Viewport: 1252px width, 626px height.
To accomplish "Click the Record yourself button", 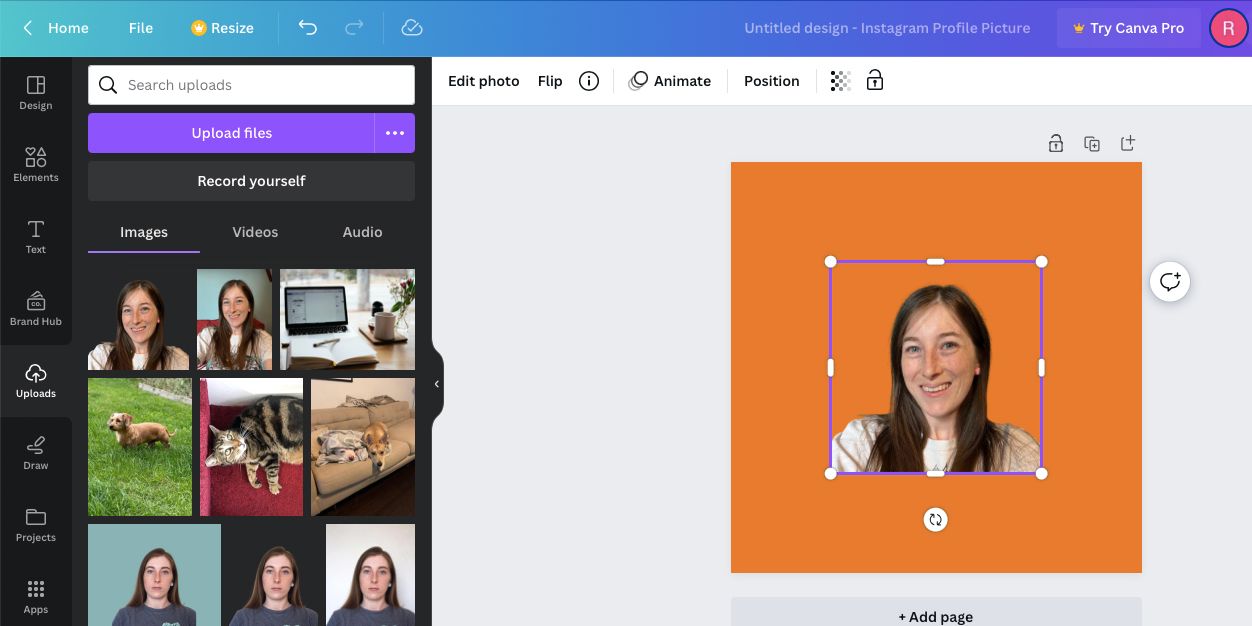I will 251,181.
